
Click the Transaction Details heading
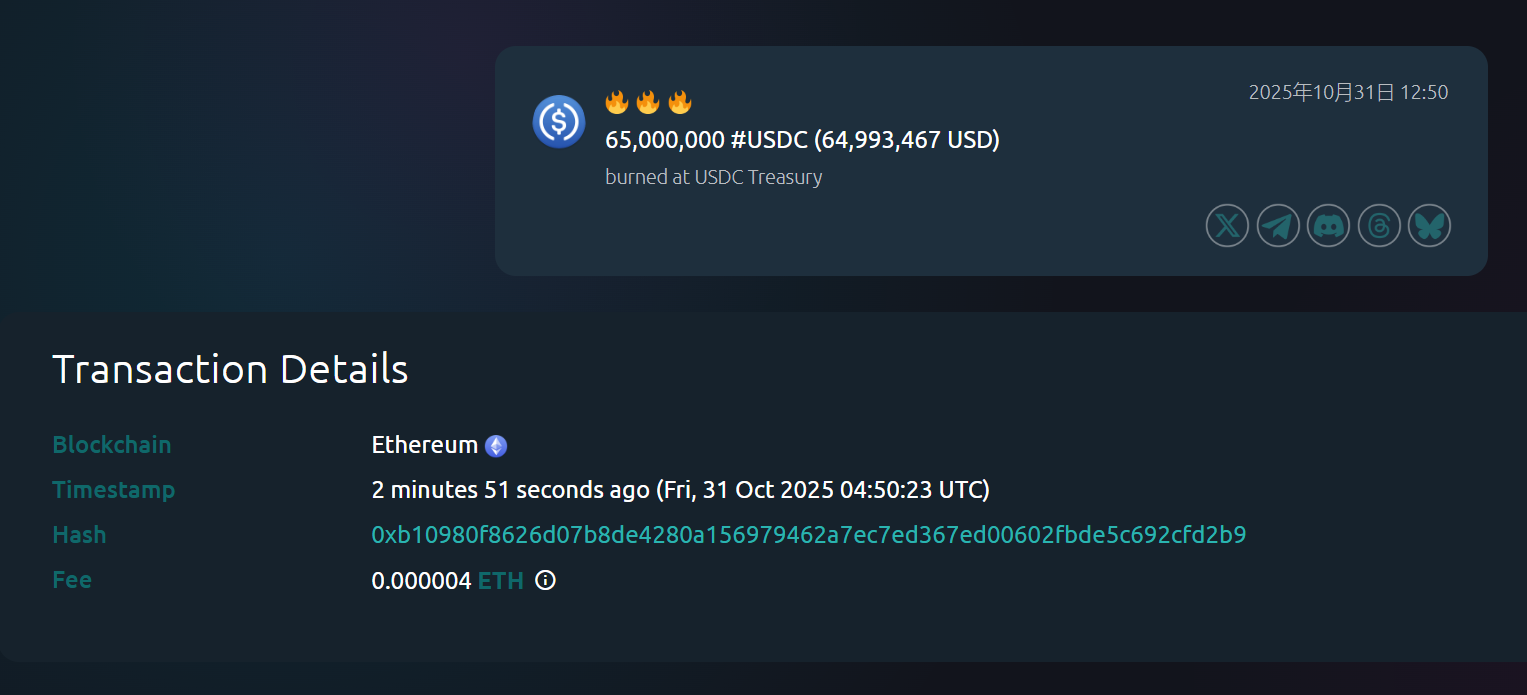[230, 369]
